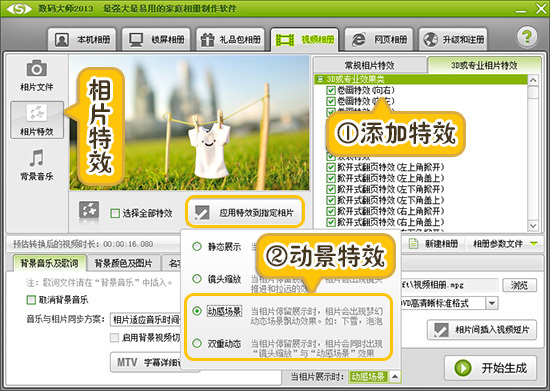Open the 网页相册 top tab

pos(379,40)
